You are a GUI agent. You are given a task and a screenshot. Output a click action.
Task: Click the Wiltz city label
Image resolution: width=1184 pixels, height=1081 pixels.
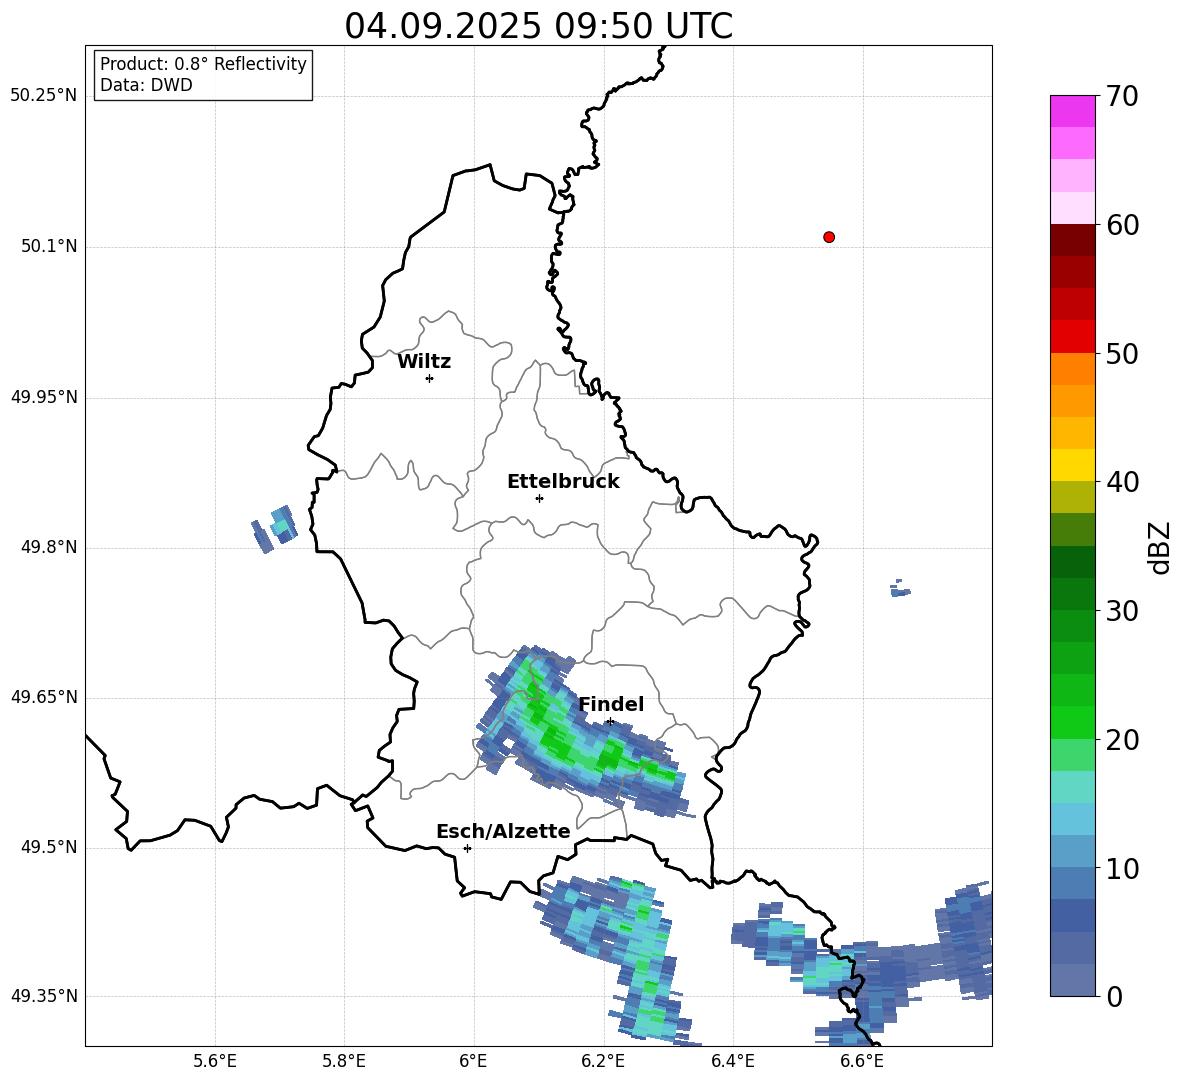(424, 362)
